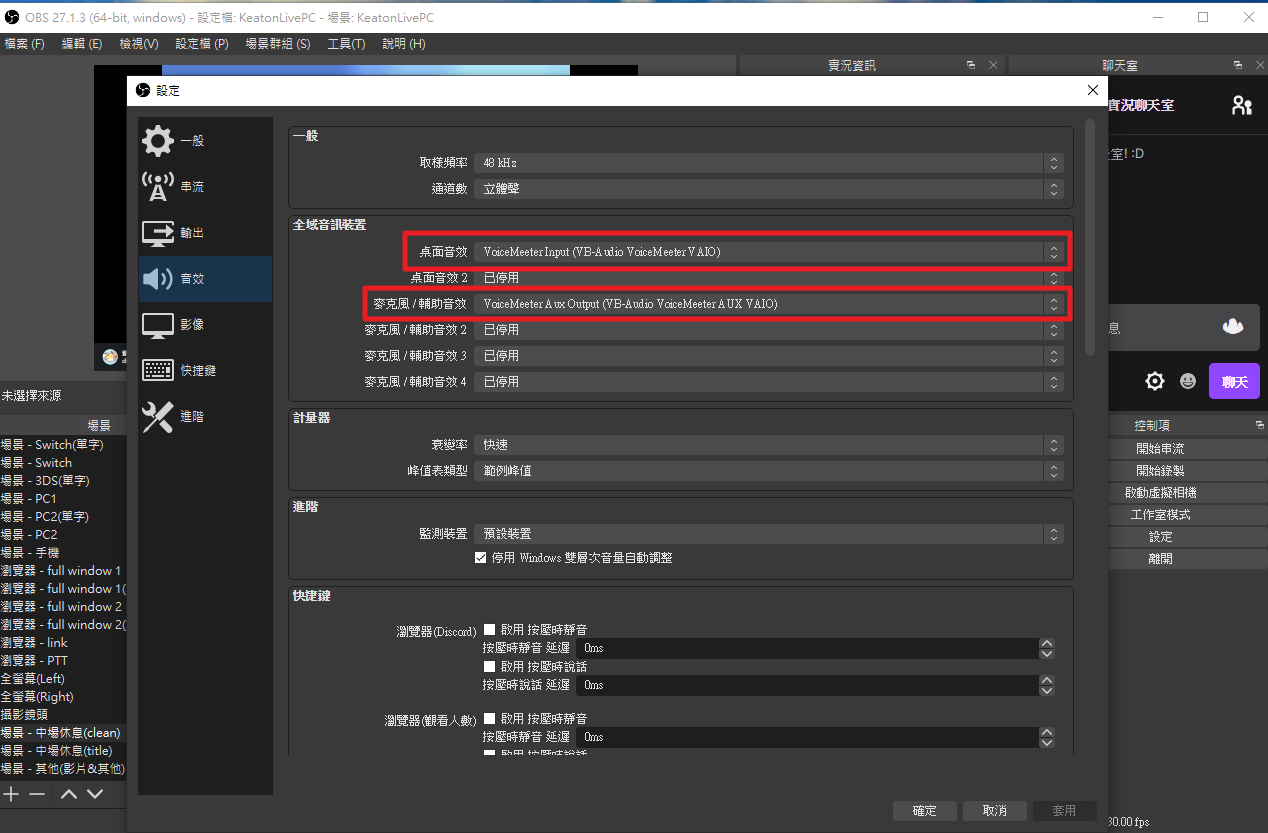The width and height of the screenshot is (1268, 833).
Task: Close the 聊天室 dock panel
Action: (1258, 65)
